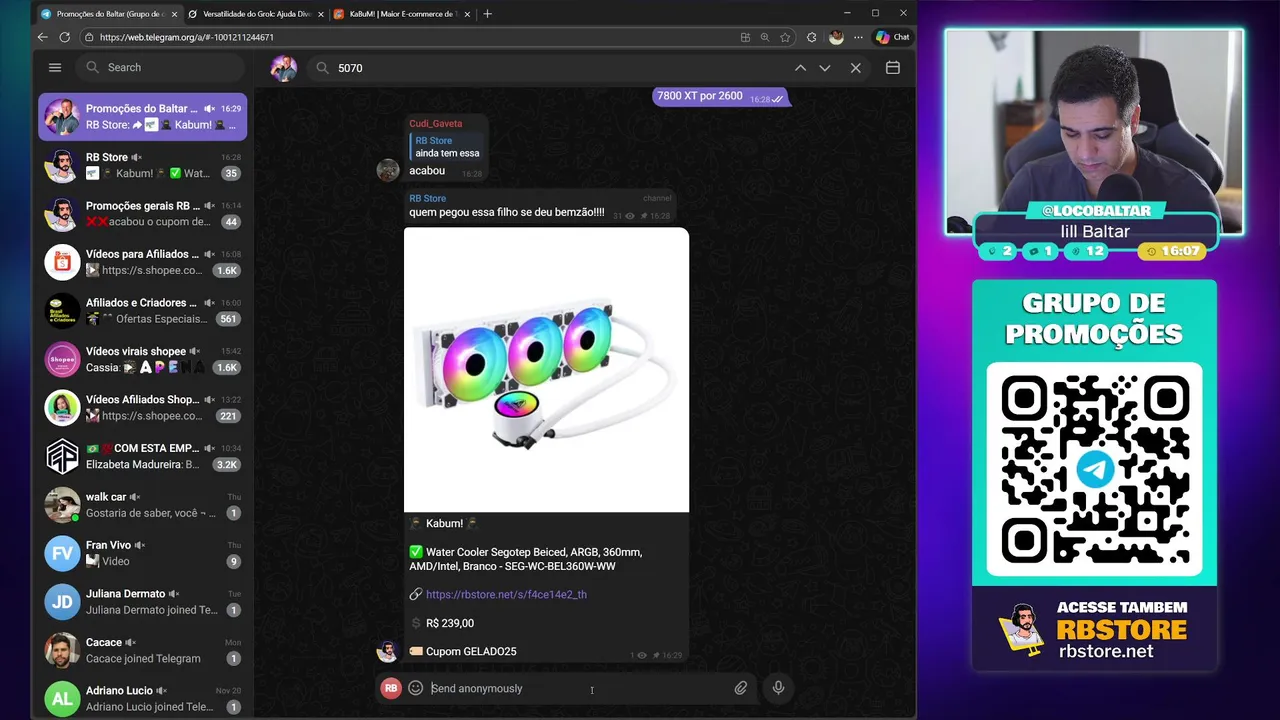1280x720 pixels.
Task: Switch to Versatilidade do Grok browser tab
Action: pyautogui.click(x=256, y=14)
